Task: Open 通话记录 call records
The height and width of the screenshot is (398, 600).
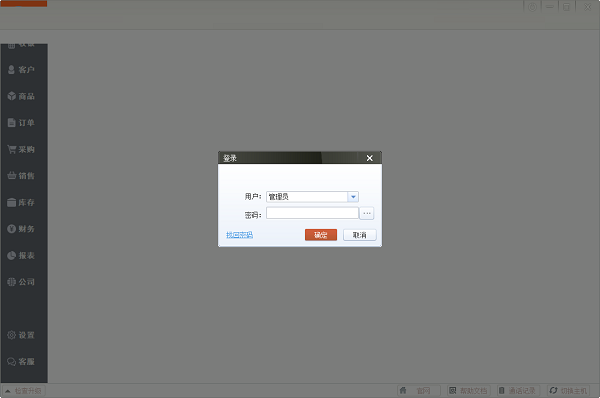Action: point(518,391)
